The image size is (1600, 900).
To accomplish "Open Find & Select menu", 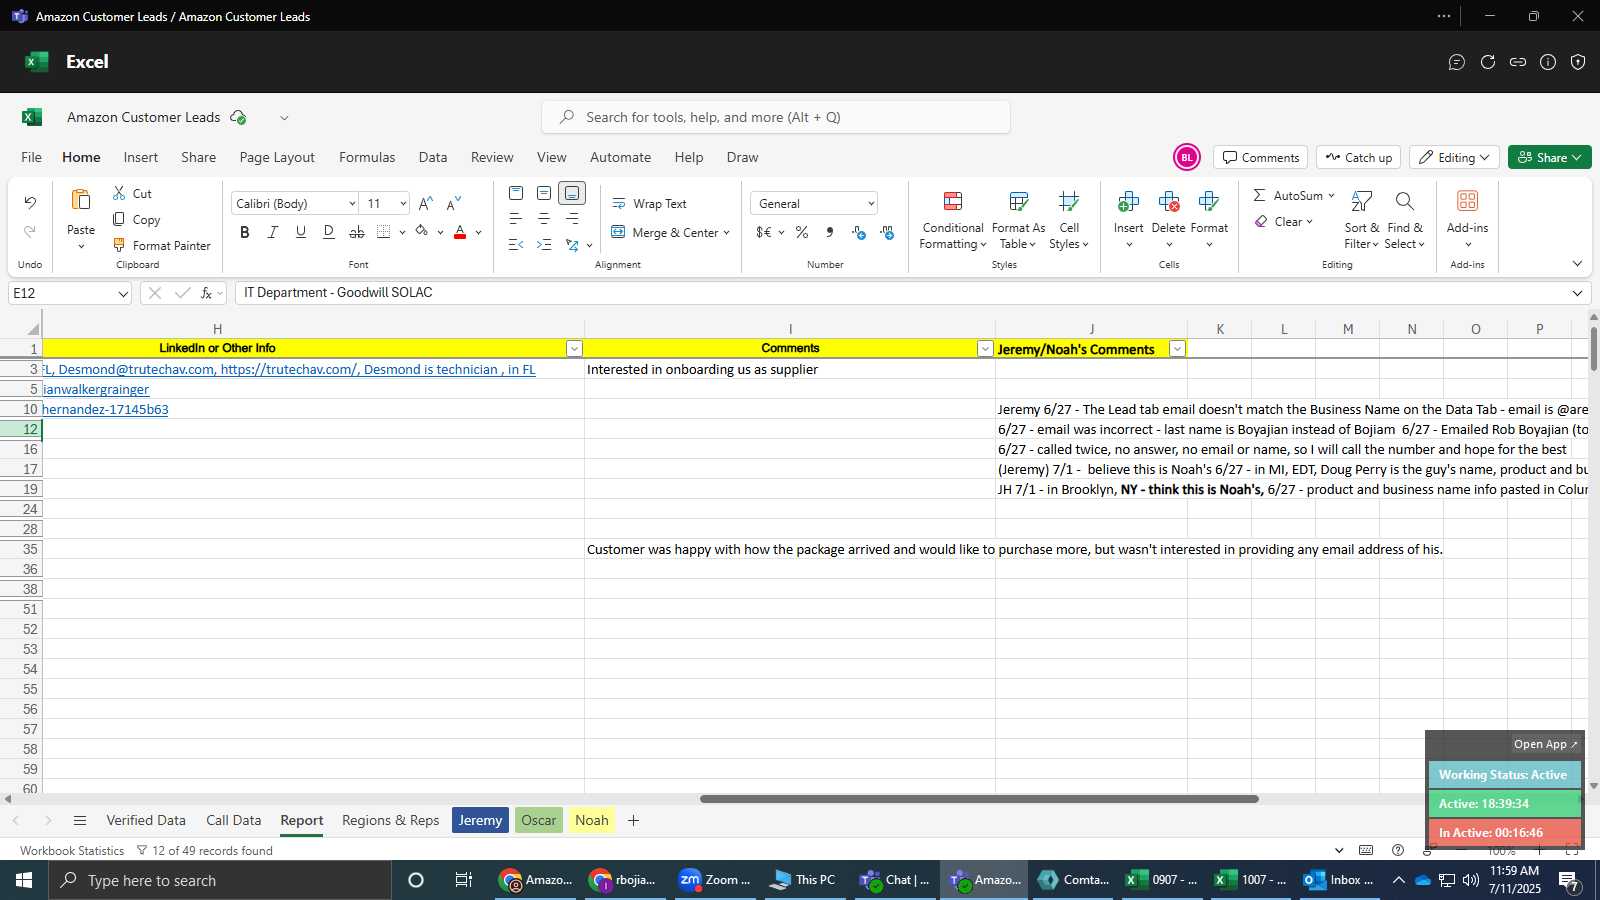I will 1404,220.
